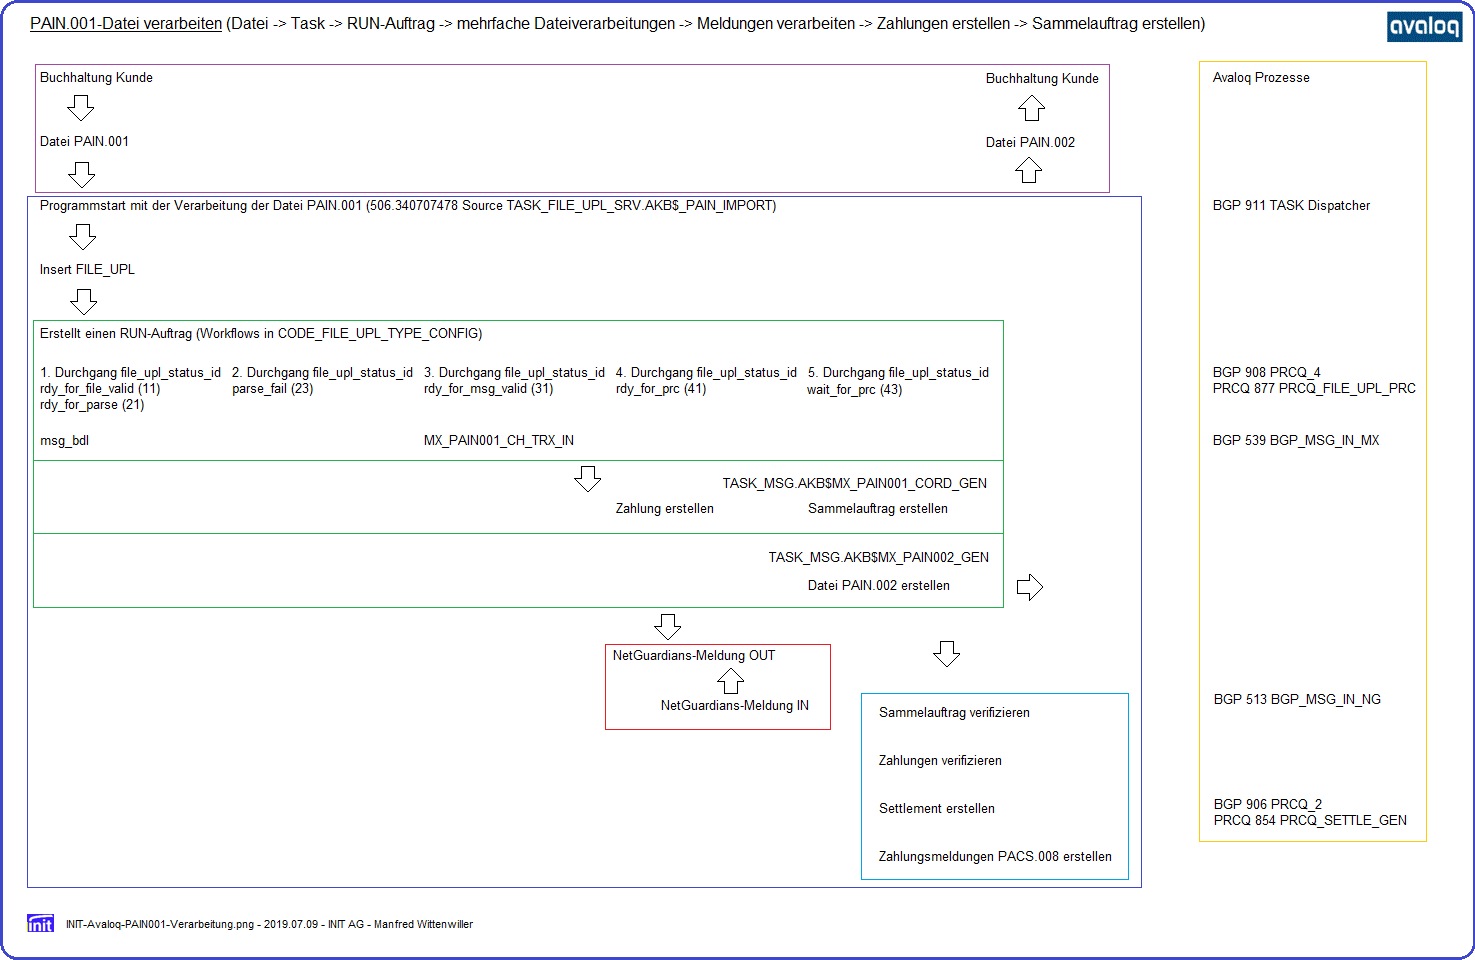Click the down arrow above Insert FILE_UPL
Viewport: 1475px width, 960px height.
83,237
